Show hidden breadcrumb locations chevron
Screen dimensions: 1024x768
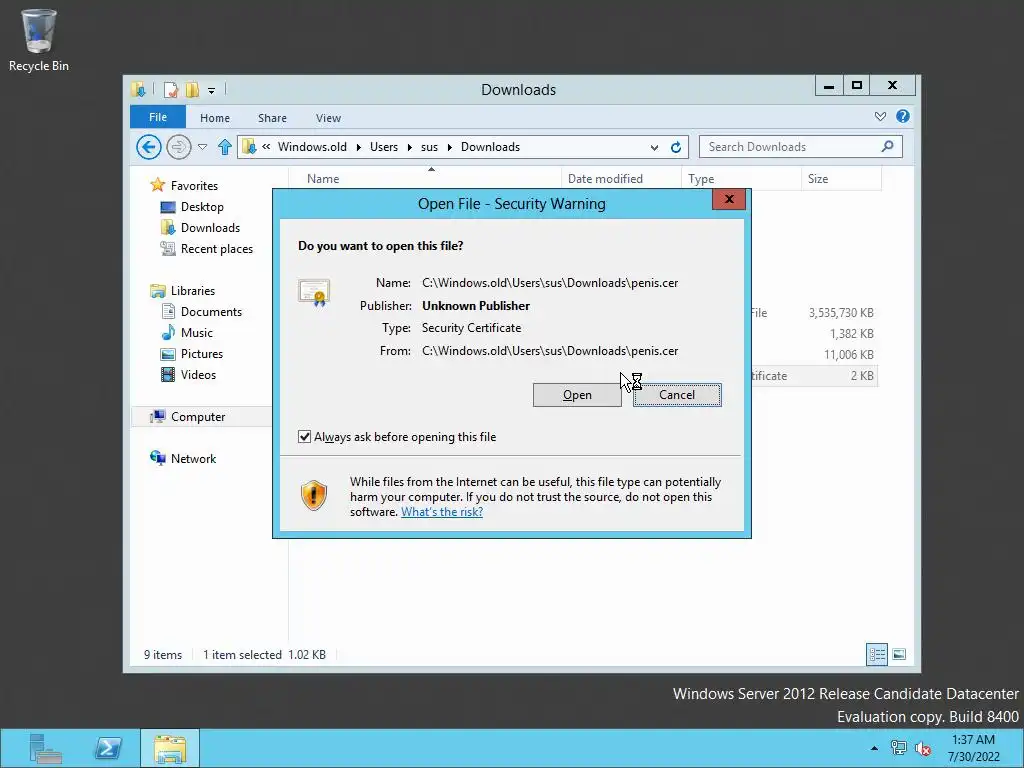tap(266, 147)
